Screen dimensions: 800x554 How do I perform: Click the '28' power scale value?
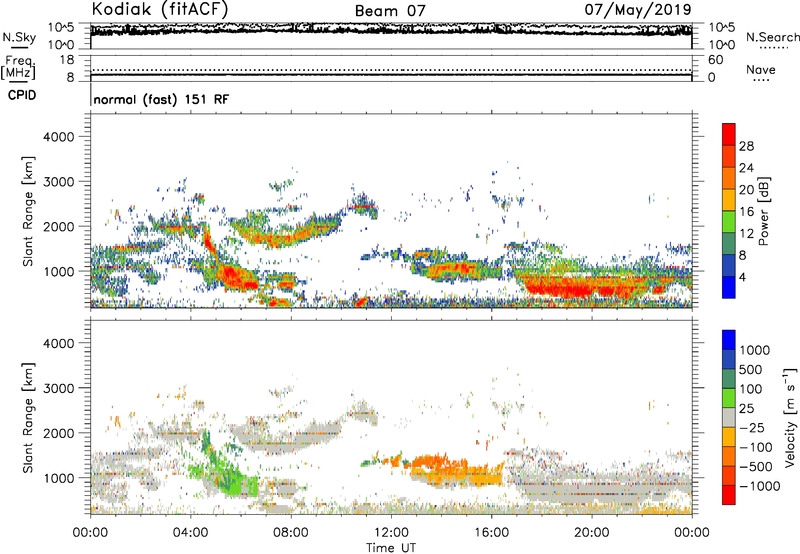point(746,146)
